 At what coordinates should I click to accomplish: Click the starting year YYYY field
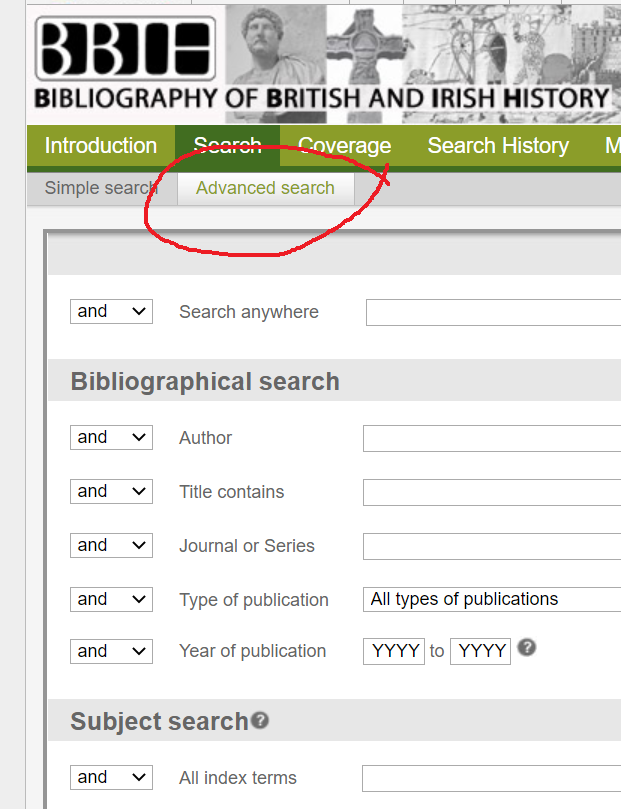click(x=394, y=652)
